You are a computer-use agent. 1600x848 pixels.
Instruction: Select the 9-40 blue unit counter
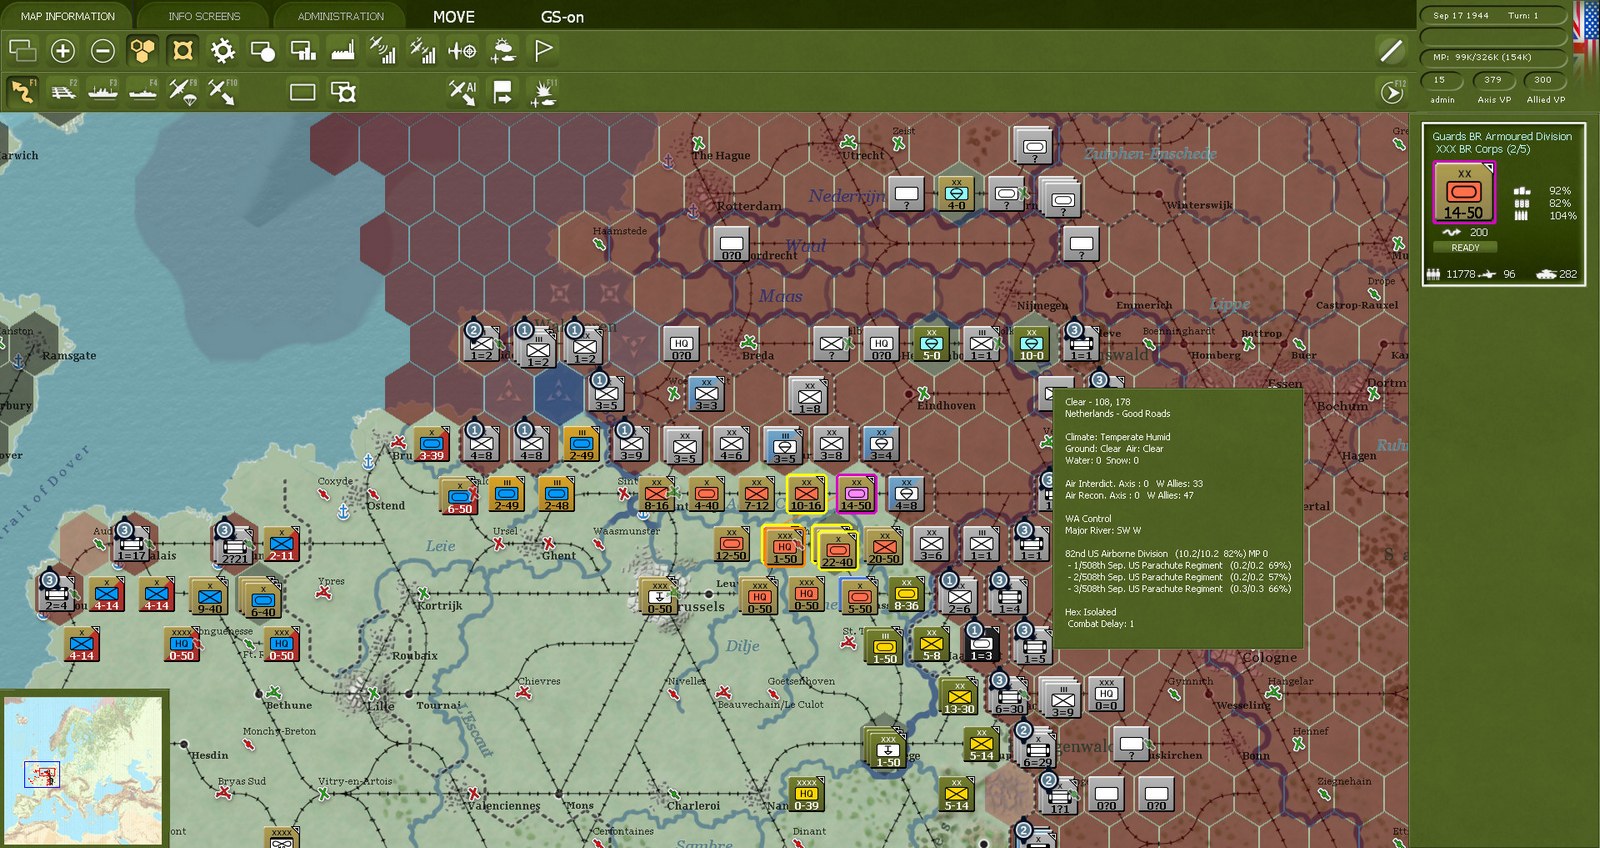[x=209, y=595]
